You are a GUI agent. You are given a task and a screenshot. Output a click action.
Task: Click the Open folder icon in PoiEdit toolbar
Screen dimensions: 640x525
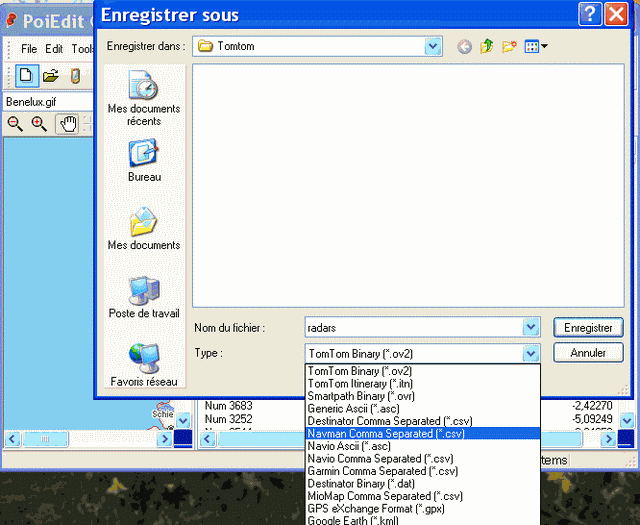pyautogui.click(x=50, y=75)
